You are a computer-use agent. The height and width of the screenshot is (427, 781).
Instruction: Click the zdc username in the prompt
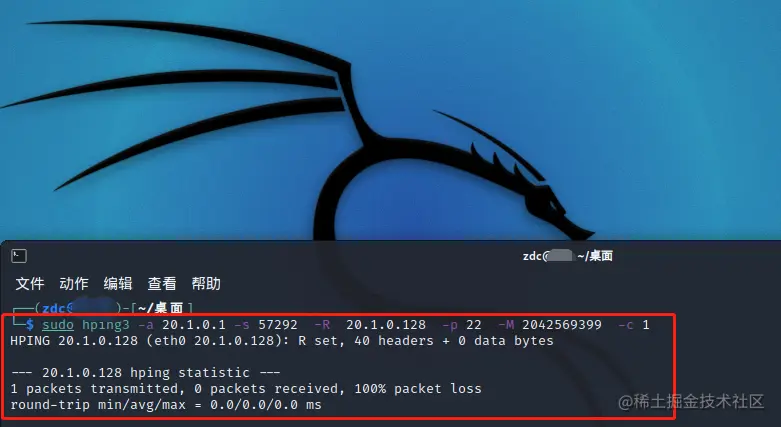coord(53,308)
